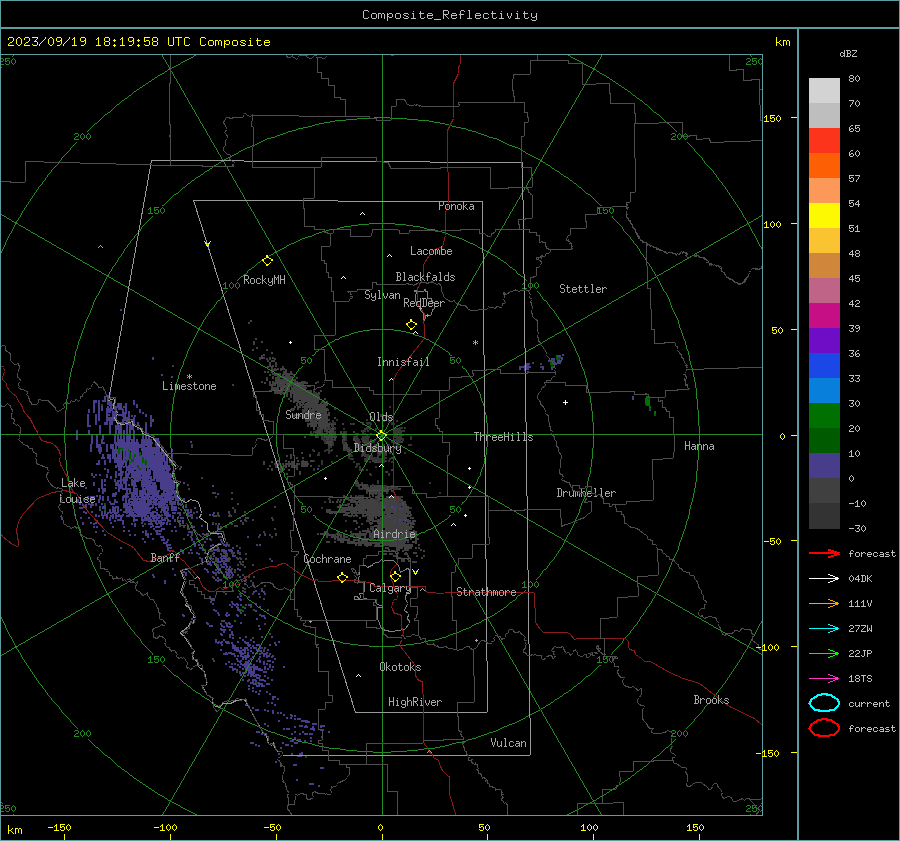Image resolution: width=900 pixels, height=841 pixels.
Task: Click the Lacombe city label
Action: point(431,251)
